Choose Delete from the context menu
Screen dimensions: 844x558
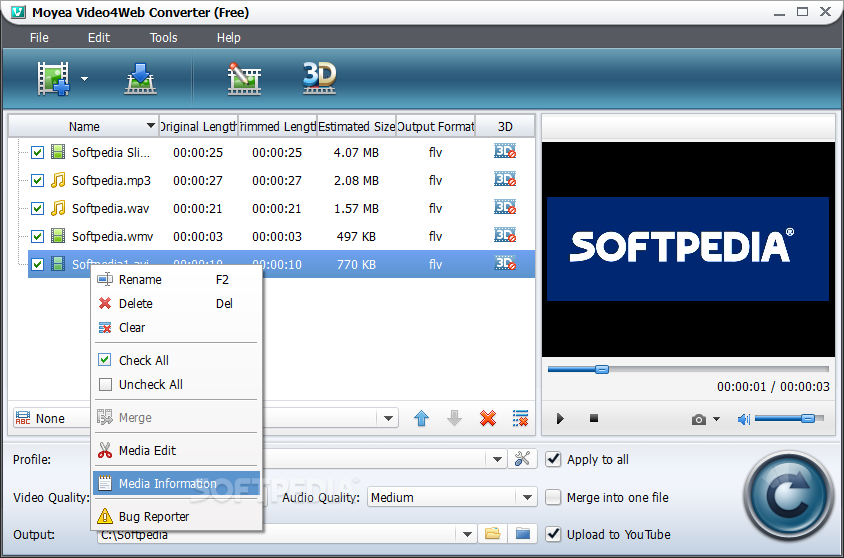(176, 303)
